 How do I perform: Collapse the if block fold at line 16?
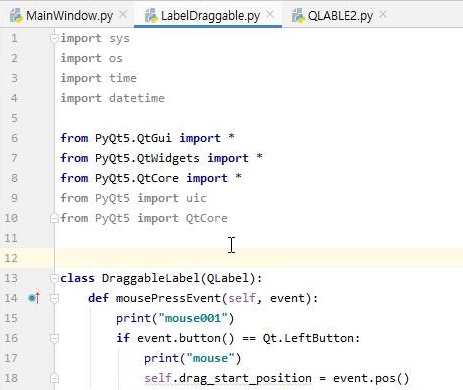tap(54, 338)
